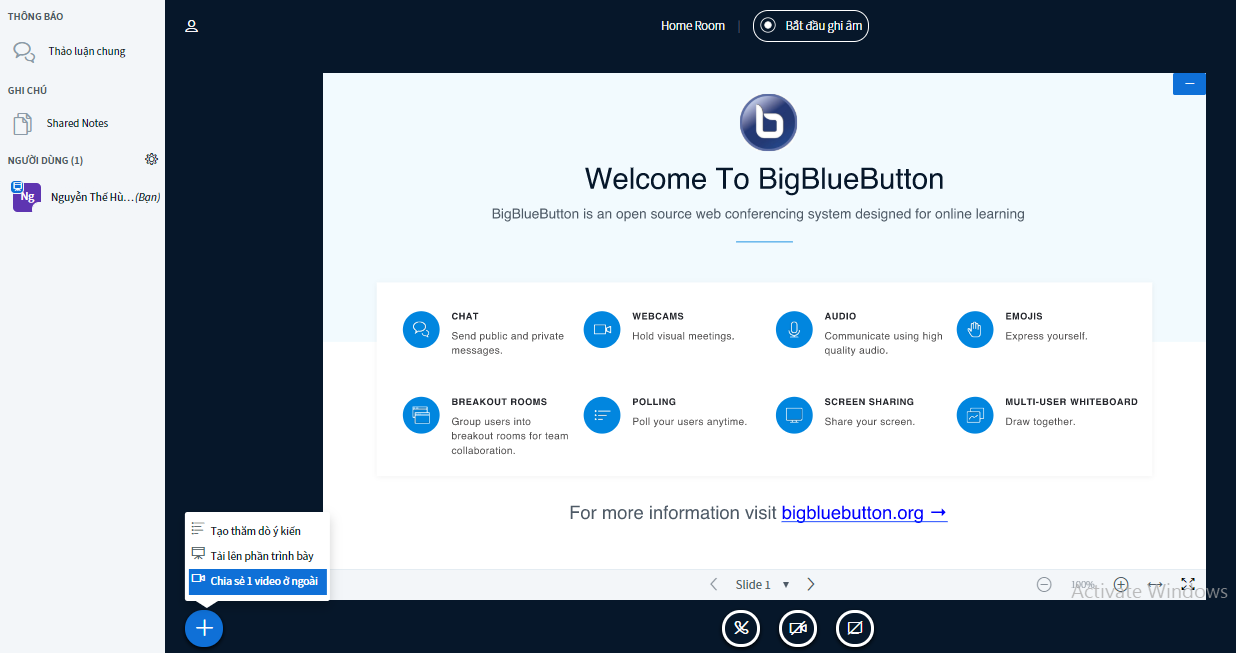Select the Nguyễn Thế Hù... user avatar
The width and height of the screenshot is (1236, 653).
point(26,197)
